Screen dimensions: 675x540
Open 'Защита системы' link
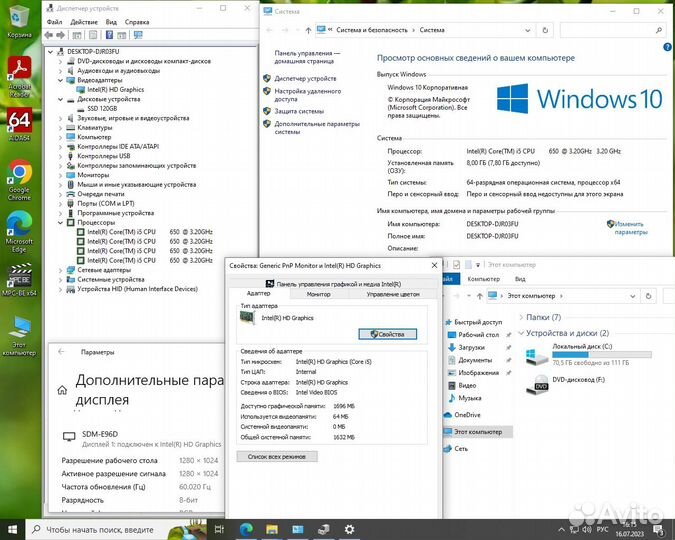coord(299,111)
